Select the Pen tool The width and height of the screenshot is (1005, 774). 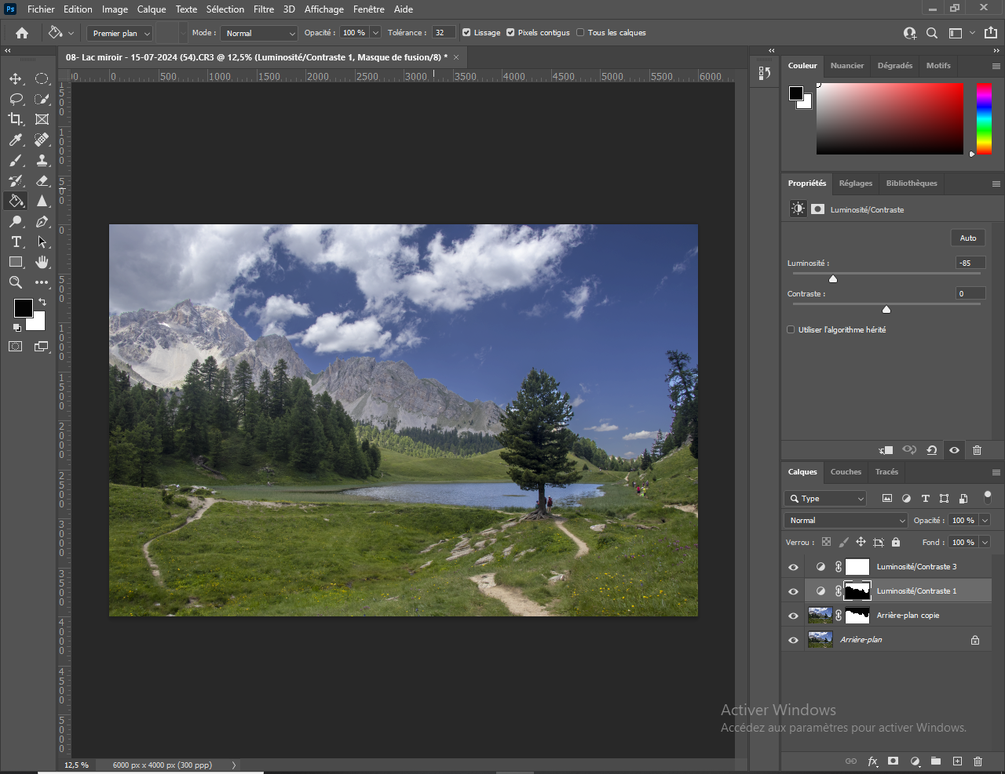[42, 222]
